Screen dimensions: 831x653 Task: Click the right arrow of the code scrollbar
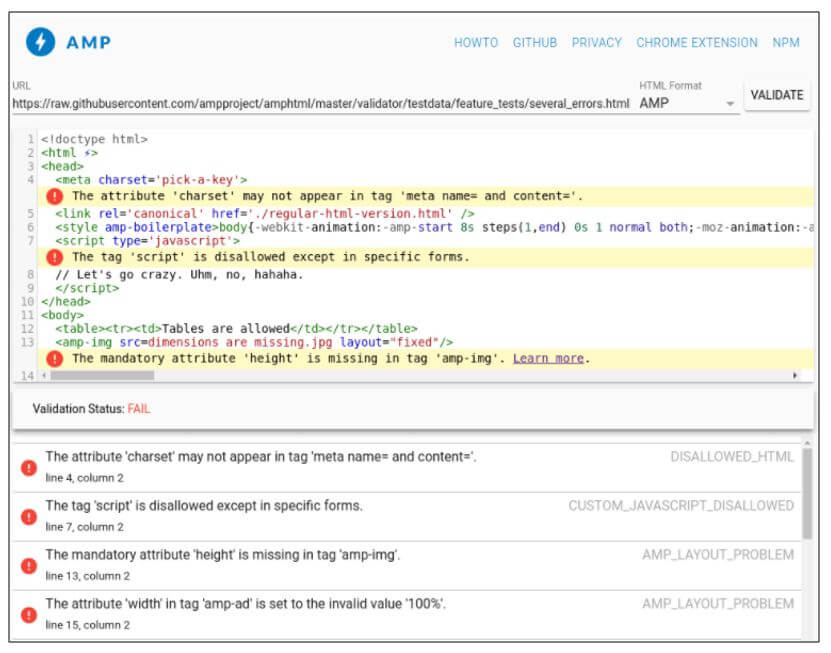click(794, 375)
